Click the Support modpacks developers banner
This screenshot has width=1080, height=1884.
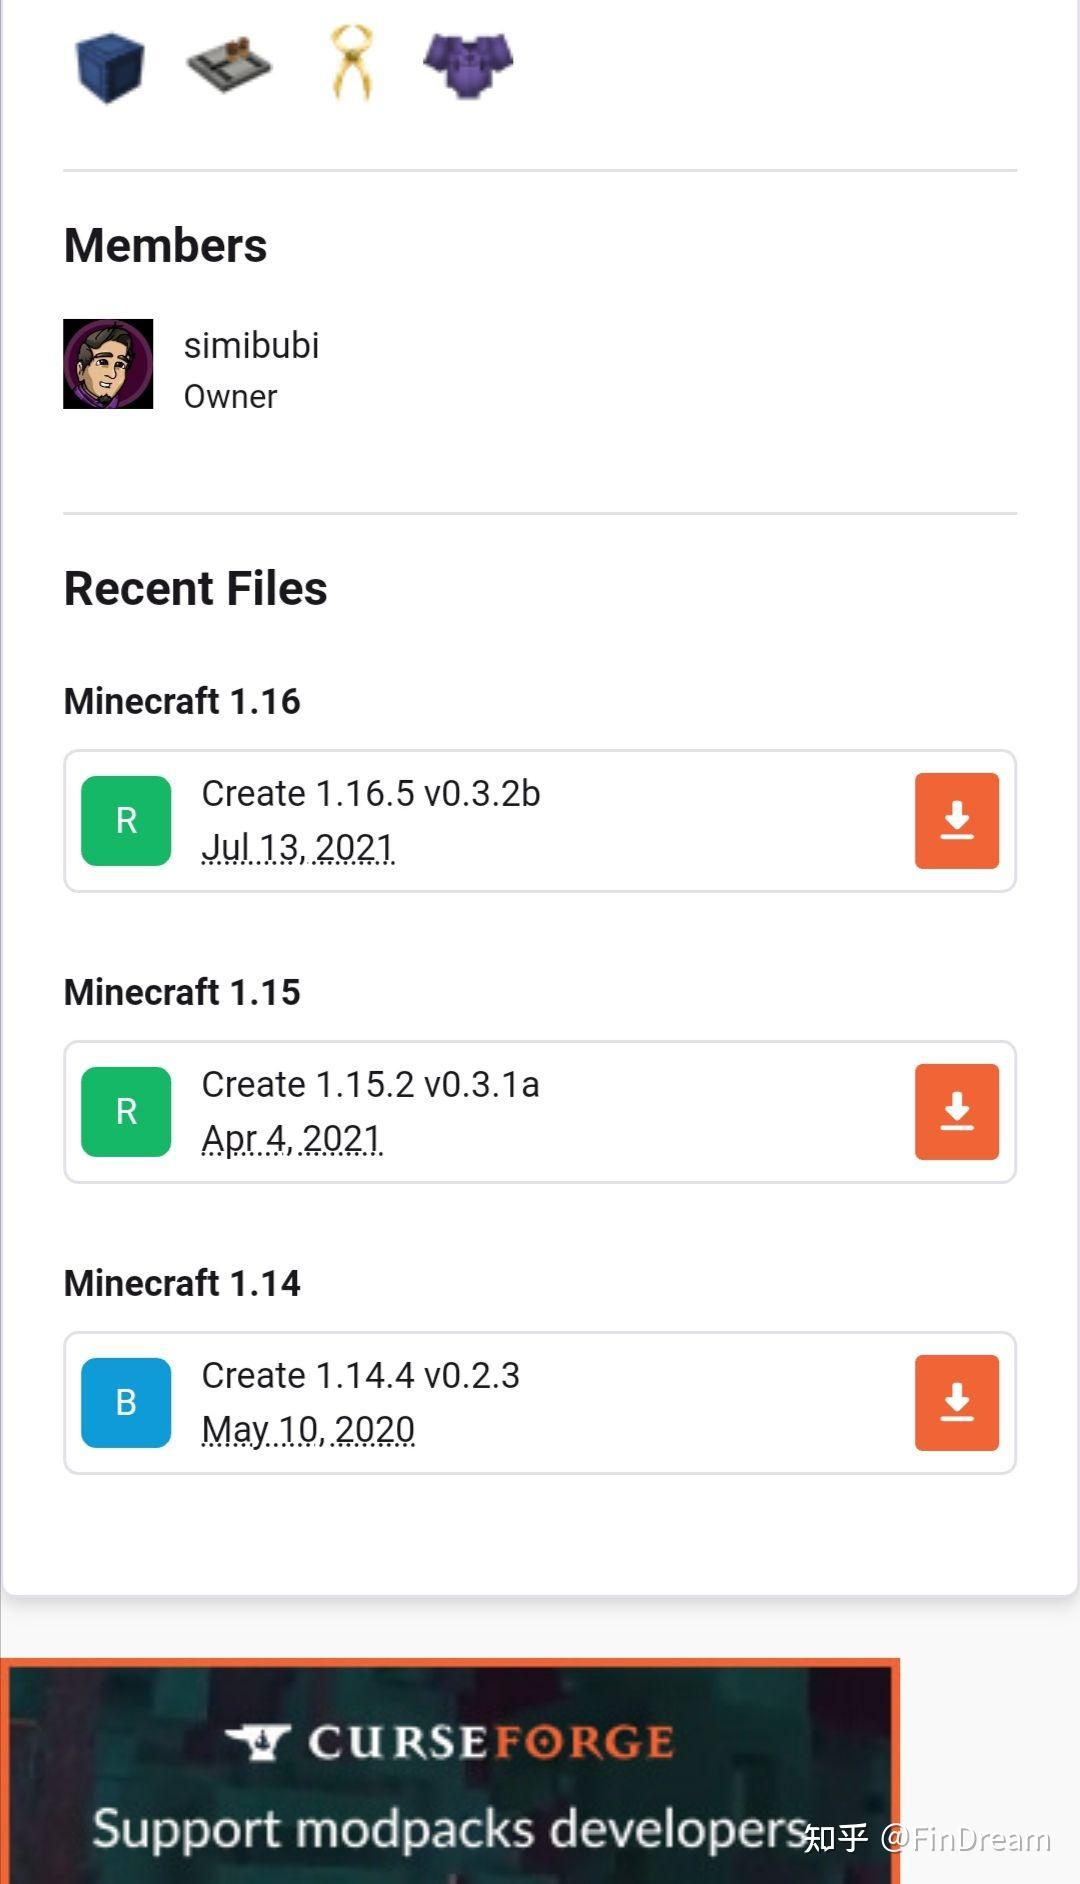[450, 1827]
